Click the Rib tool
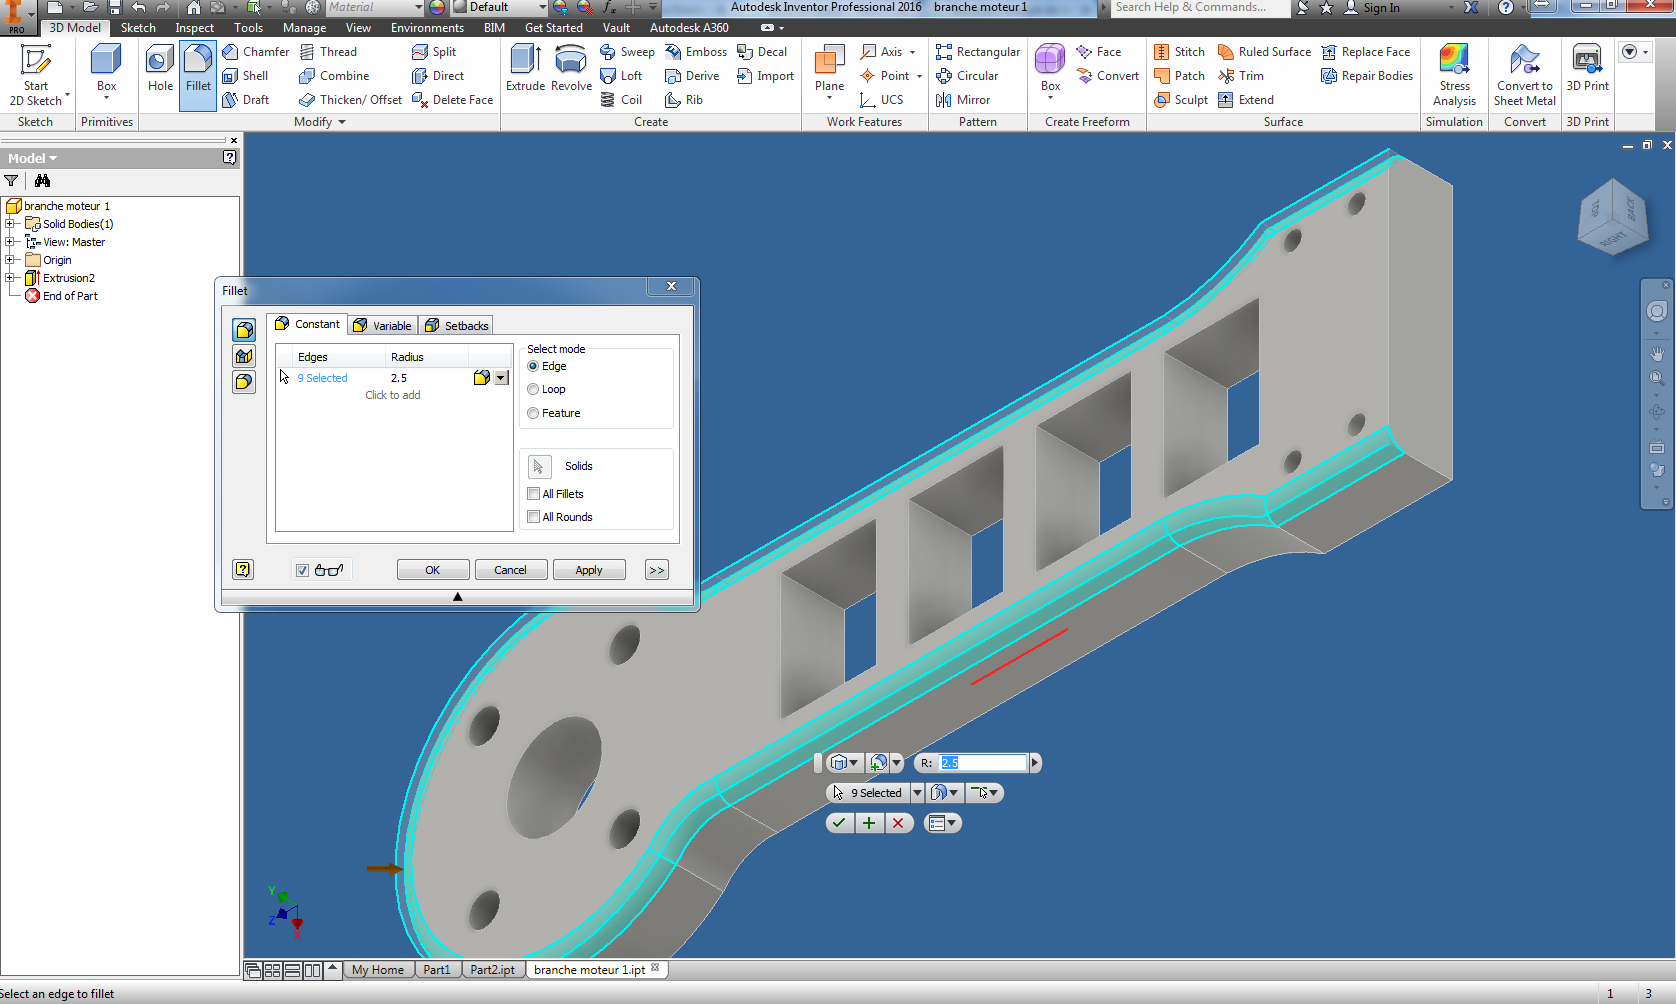The height and width of the screenshot is (1004, 1676). (684, 100)
